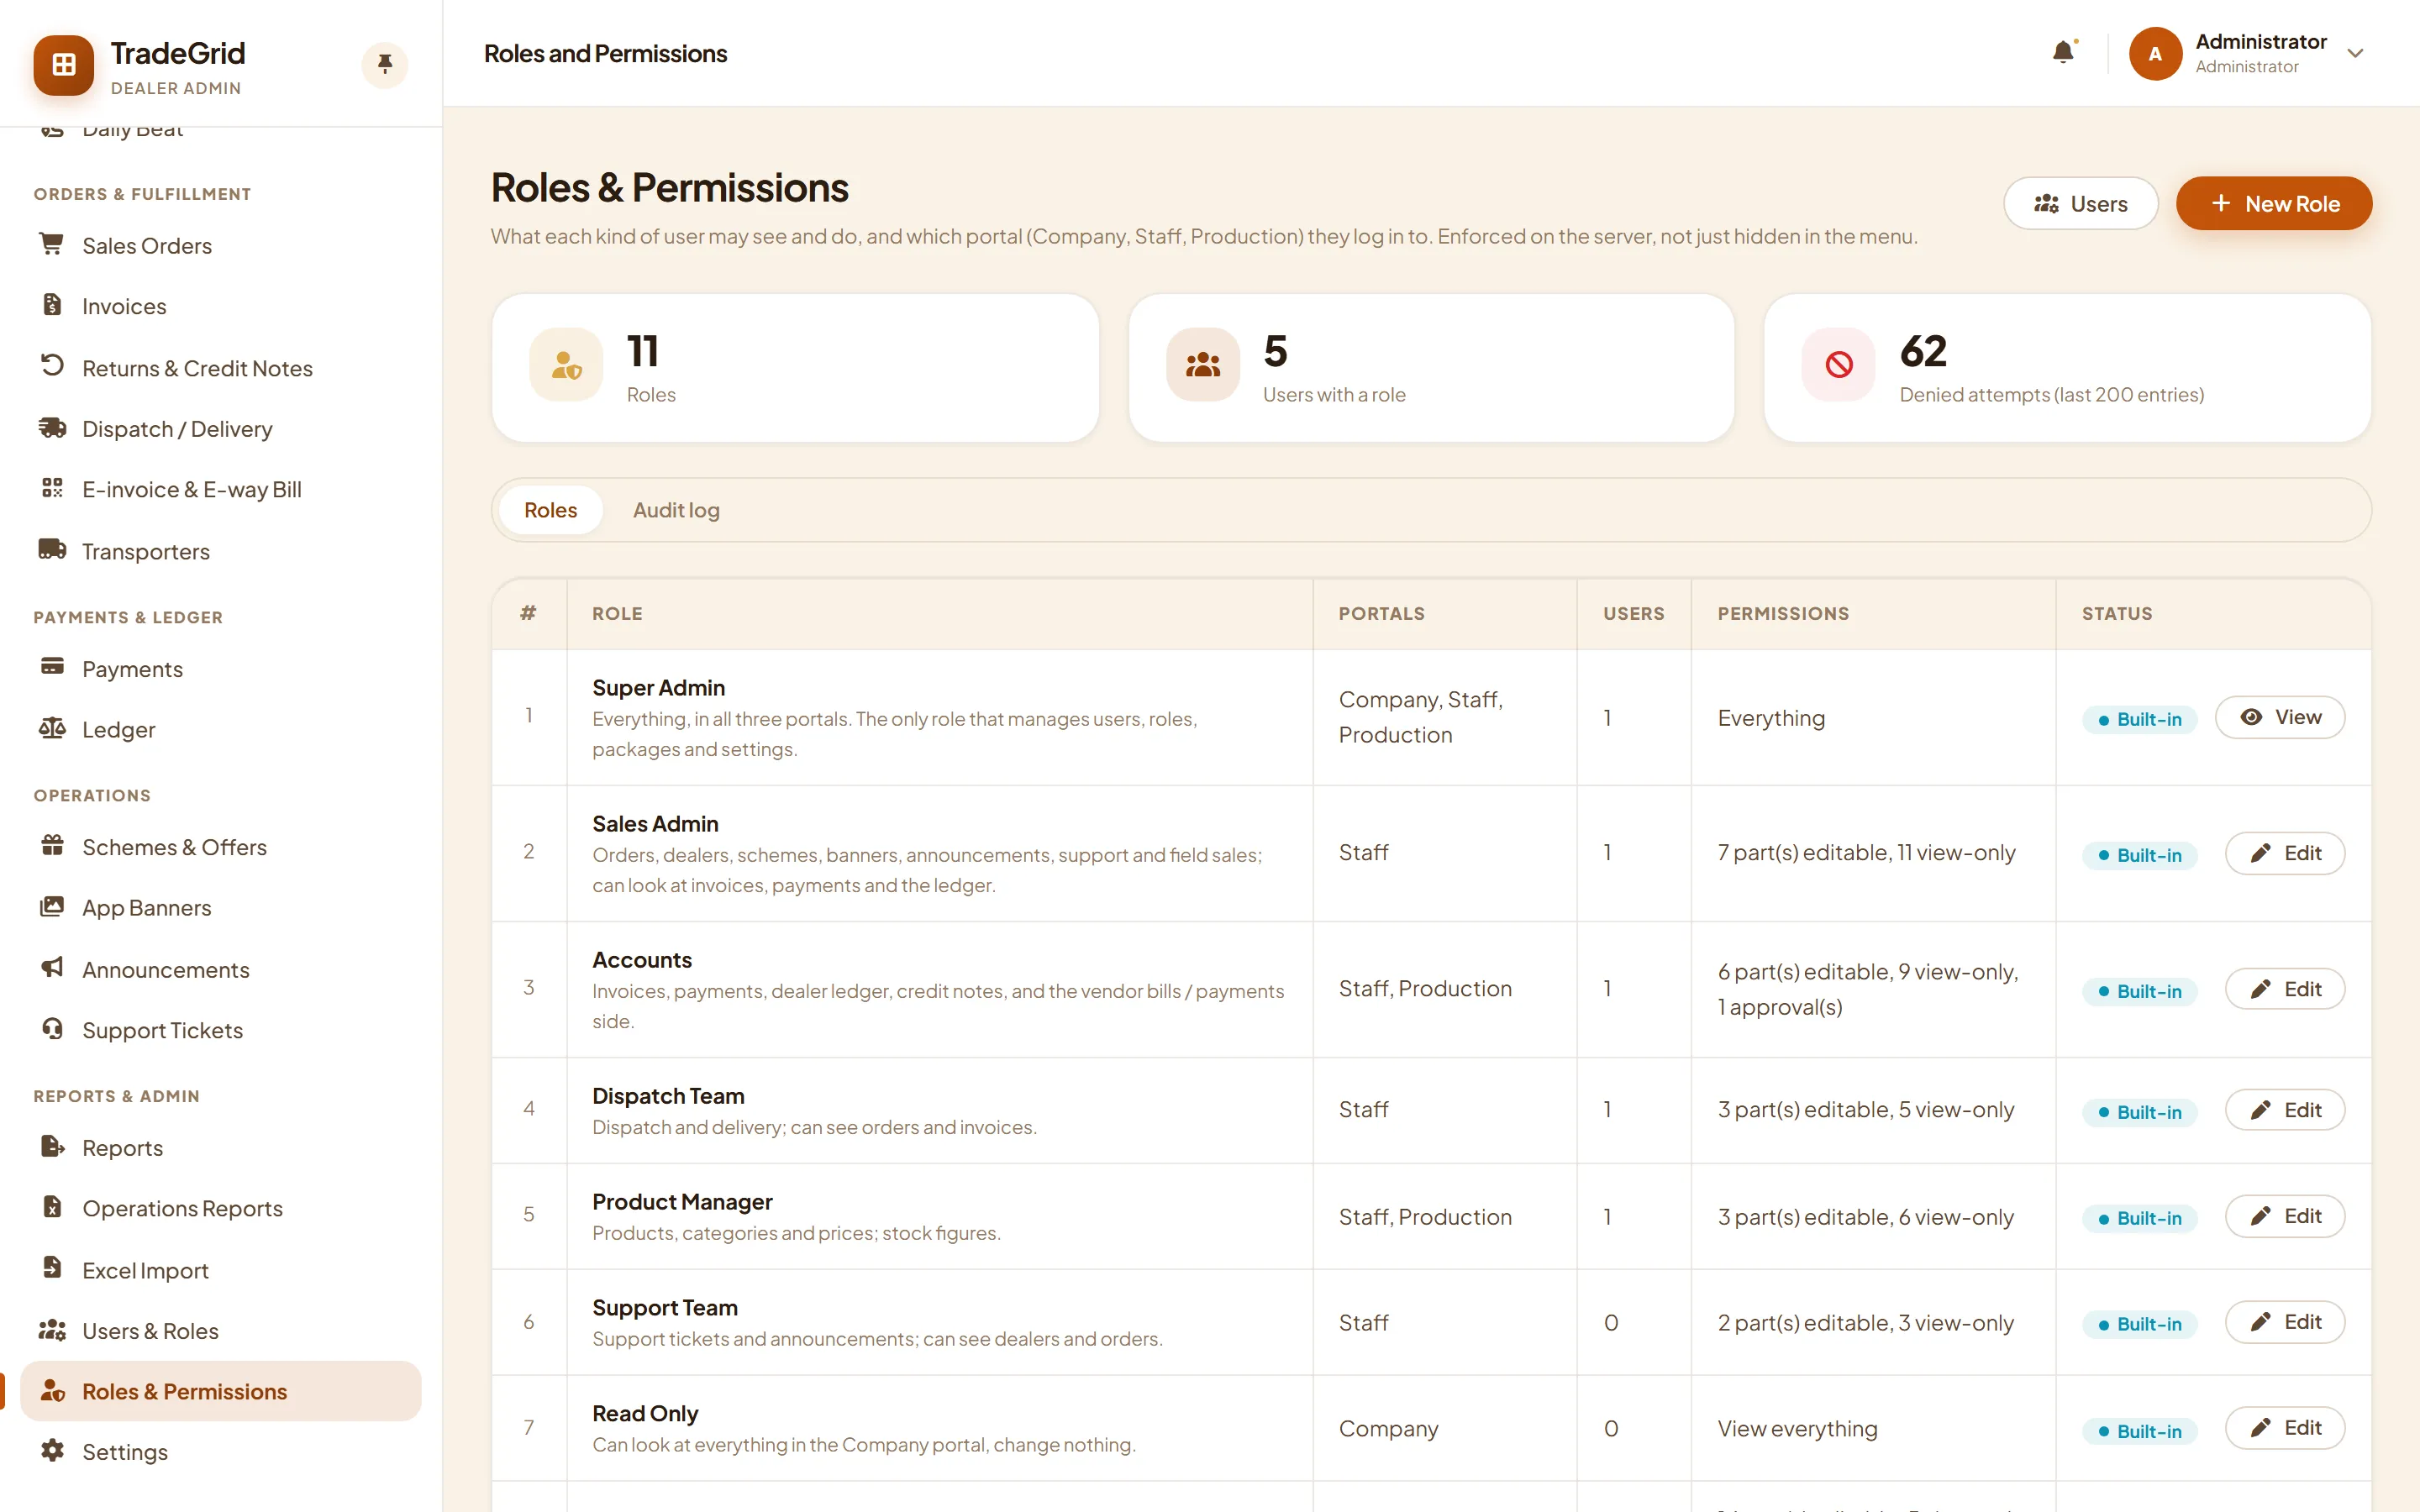Viewport: 2420px width, 1512px height.
Task: Edit the Read Only role
Action: tap(2285, 1428)
